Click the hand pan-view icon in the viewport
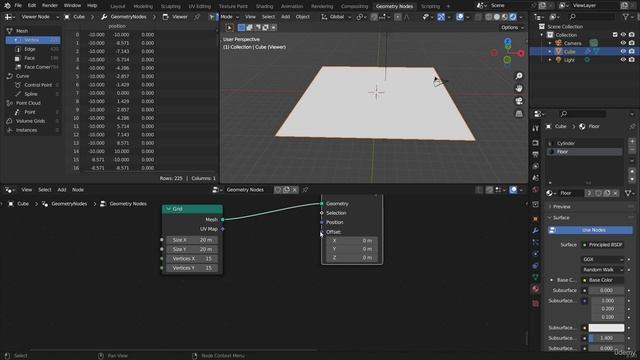The width and height of the screenshot is (640, 360). (519, 89)
